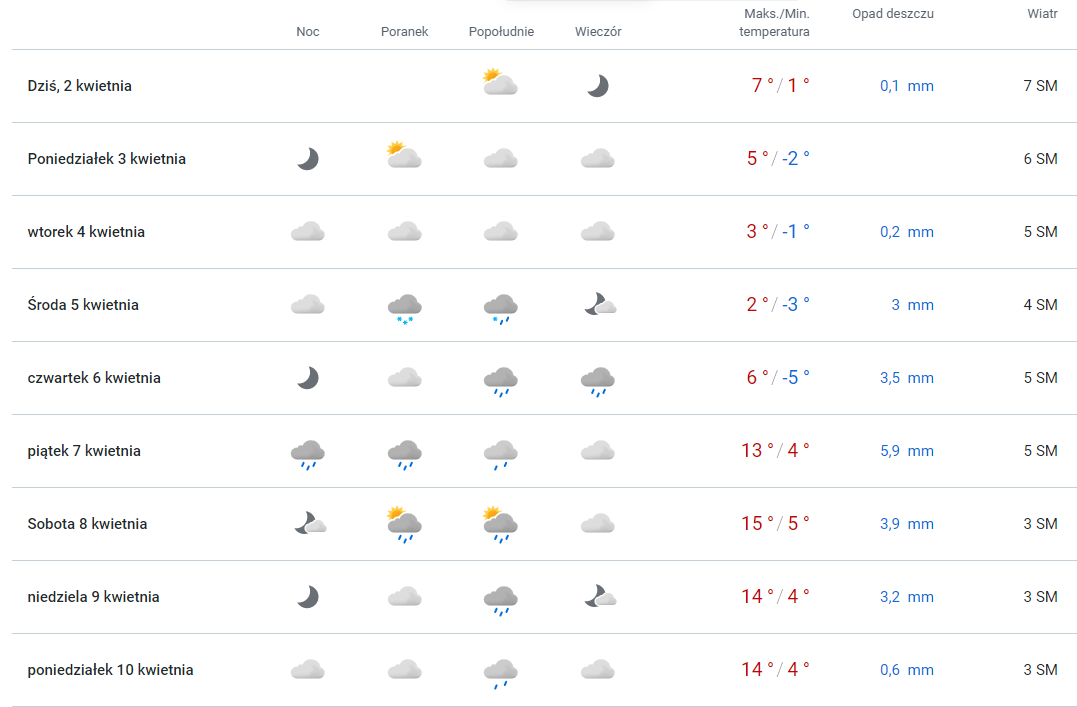Click Friday night rain cloud icon
This screenshot has width=1077, height=707.
[x=308, y=454]
